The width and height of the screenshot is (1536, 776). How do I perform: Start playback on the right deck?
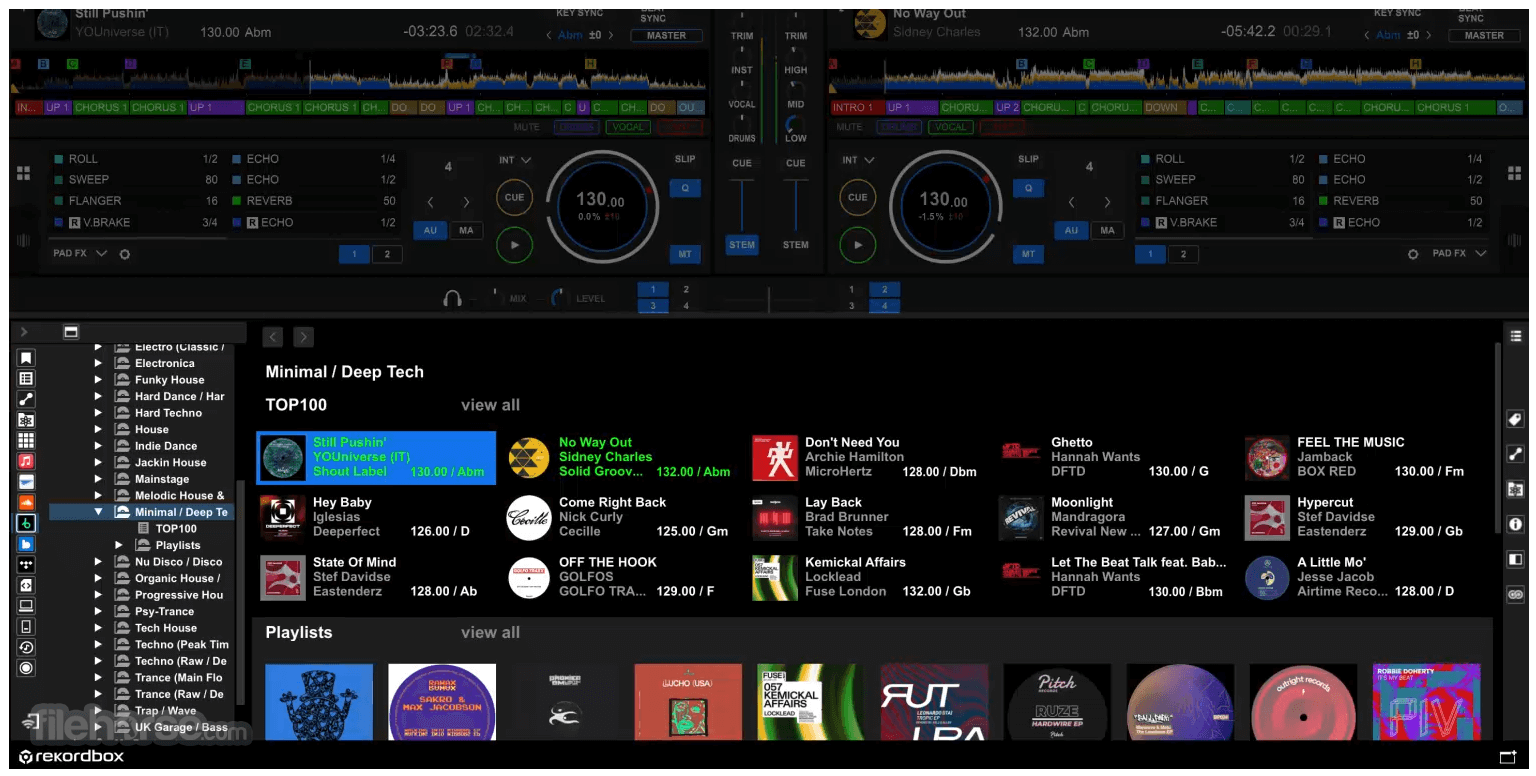pos(858,244)
